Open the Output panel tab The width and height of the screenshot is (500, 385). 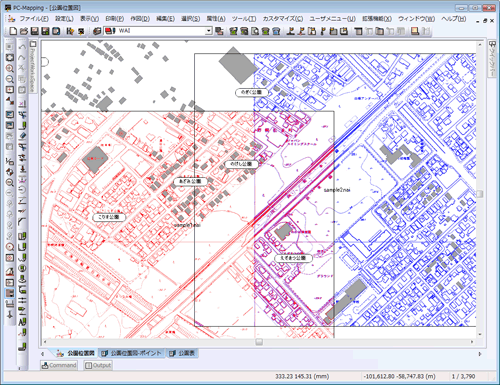click(x=98, y=365)
